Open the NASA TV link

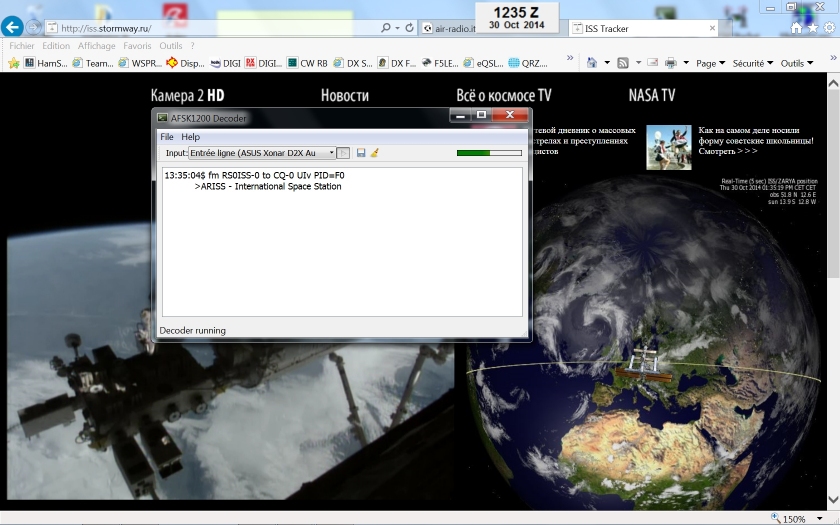(651, 95)
